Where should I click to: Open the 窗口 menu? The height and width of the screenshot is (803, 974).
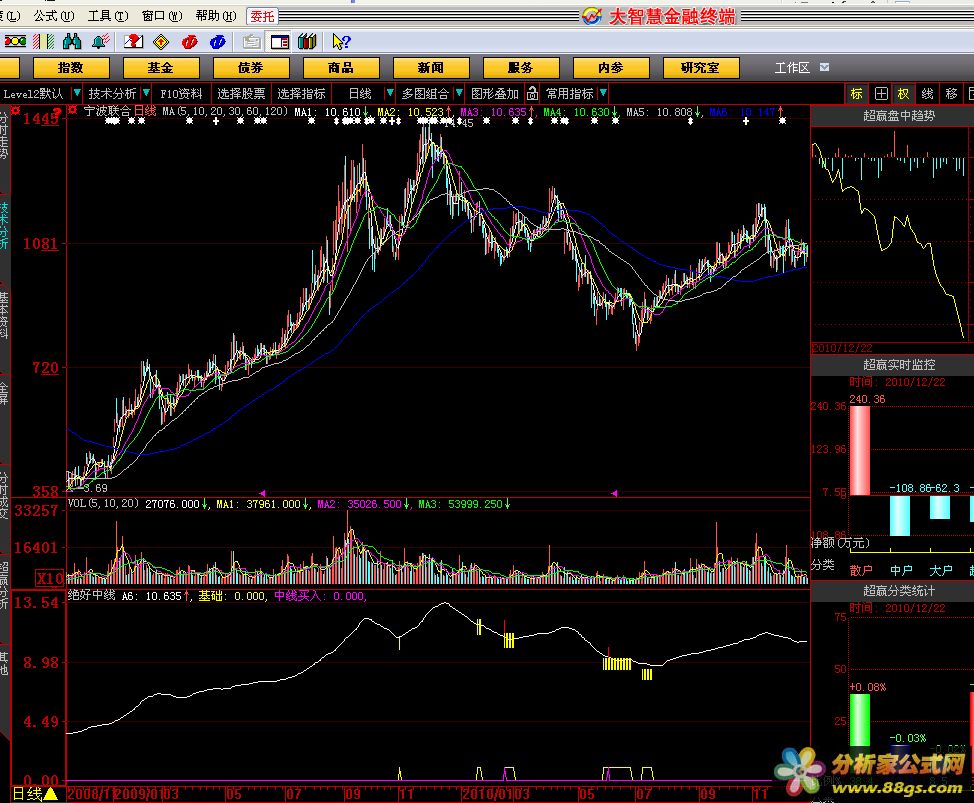tap(162, 16)
